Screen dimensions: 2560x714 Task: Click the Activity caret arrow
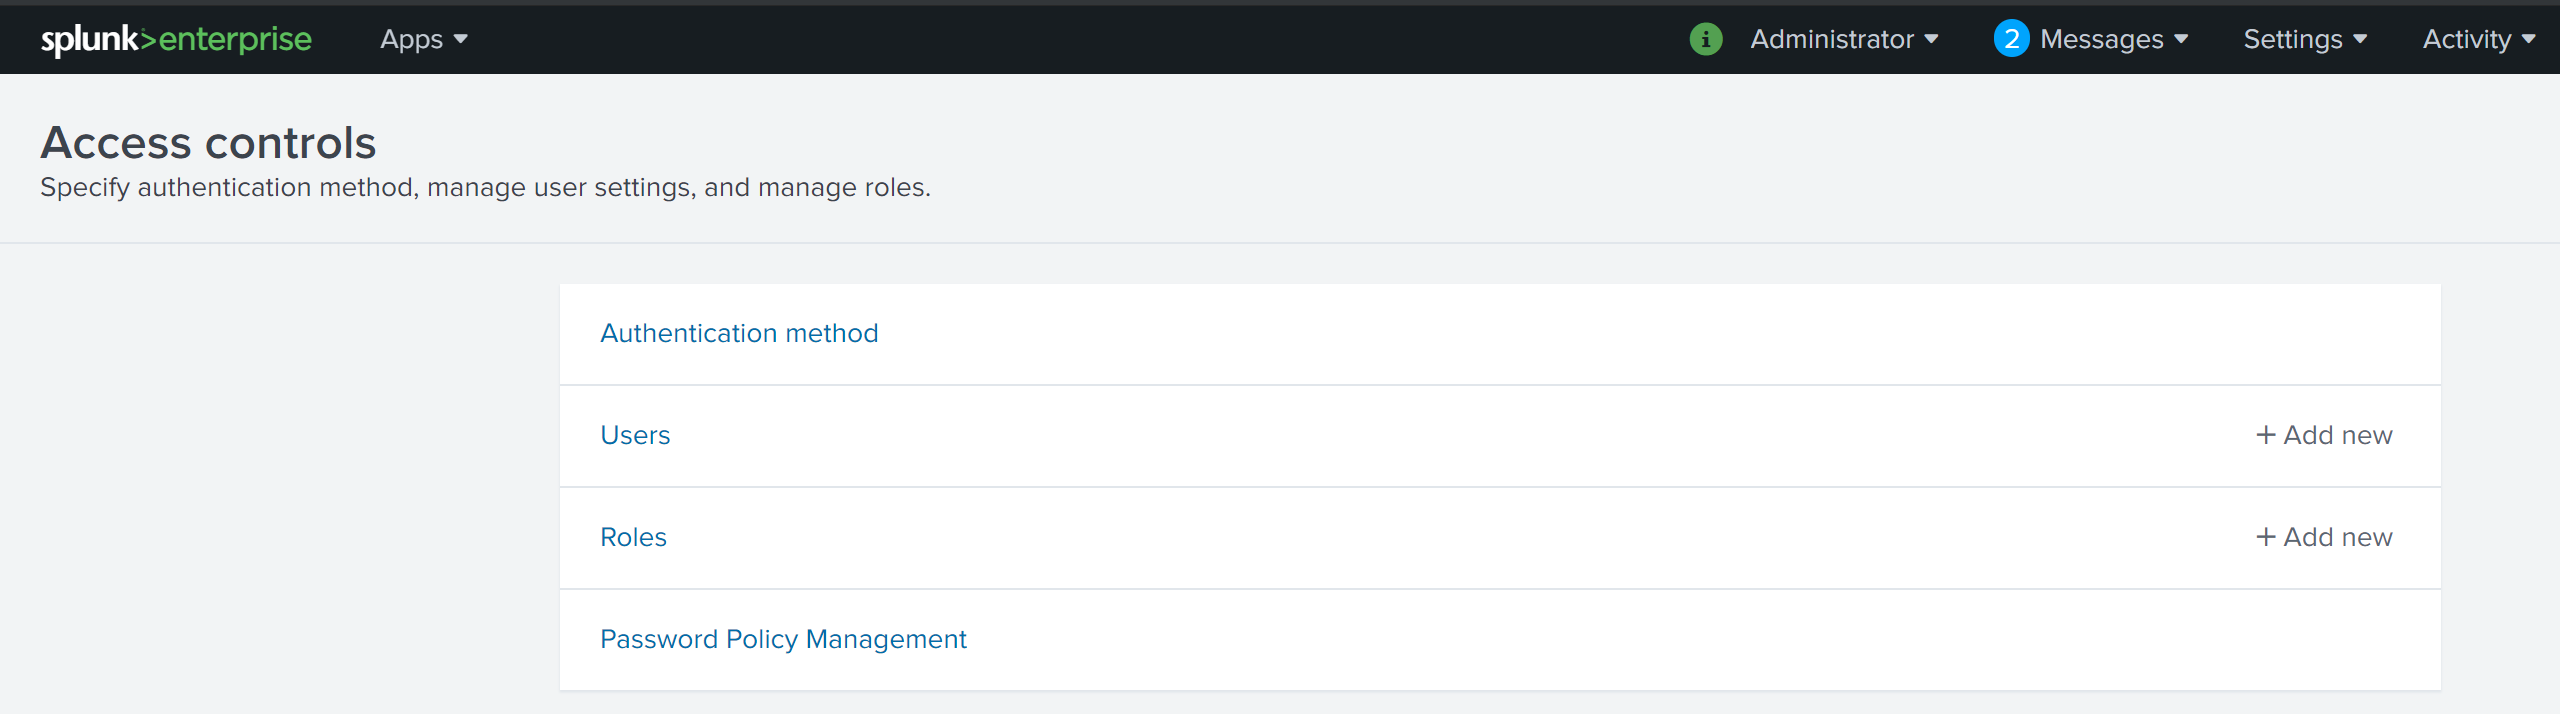coord(2529,39)
